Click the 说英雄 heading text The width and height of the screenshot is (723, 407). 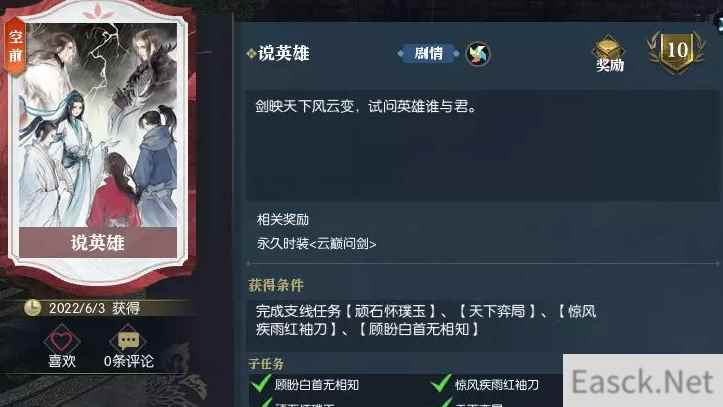(284, 53)
